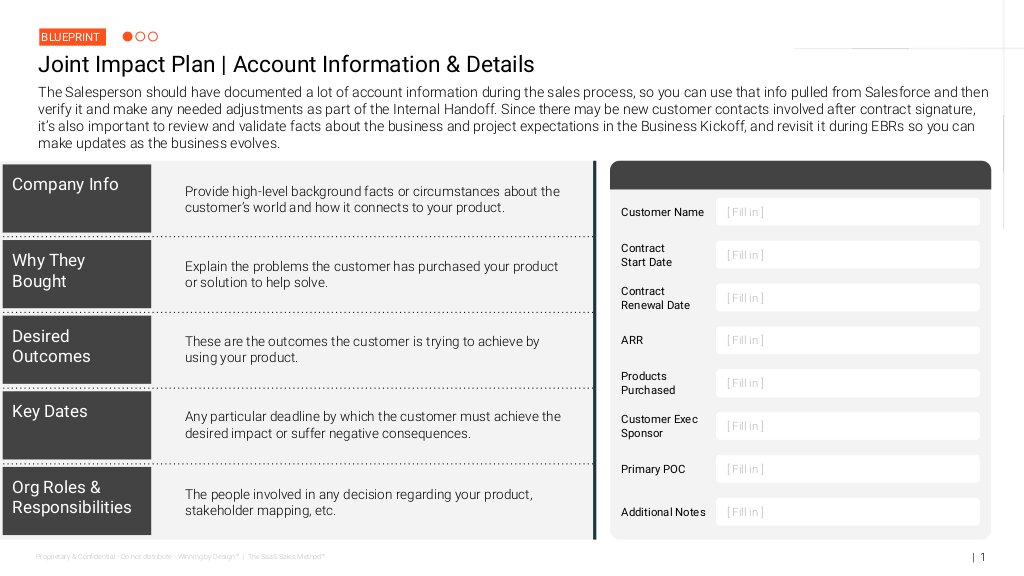Focus the Primary POC input field
The image size is (1024, 576).
click(x=847, y=469)
